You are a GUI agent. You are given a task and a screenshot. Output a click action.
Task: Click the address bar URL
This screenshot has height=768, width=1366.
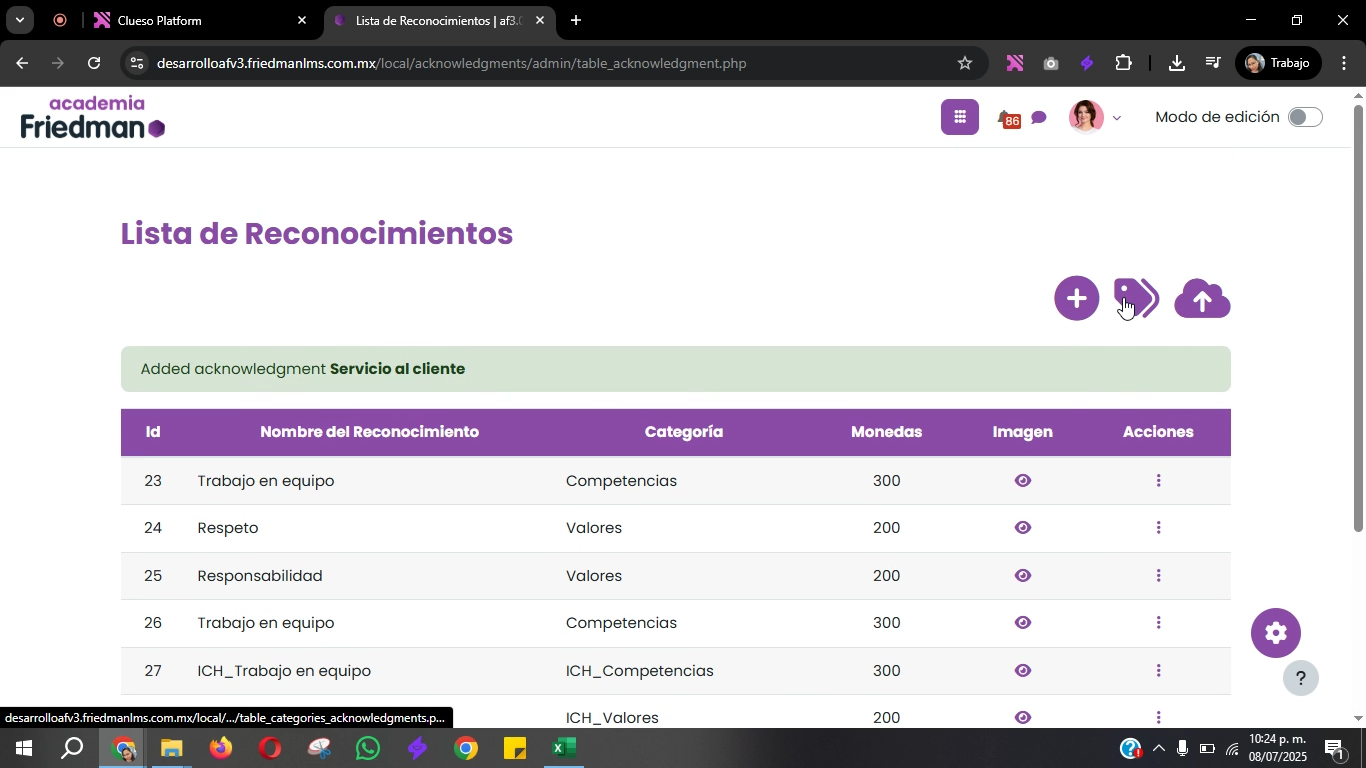pyautogui.click(x=452, y=63)
